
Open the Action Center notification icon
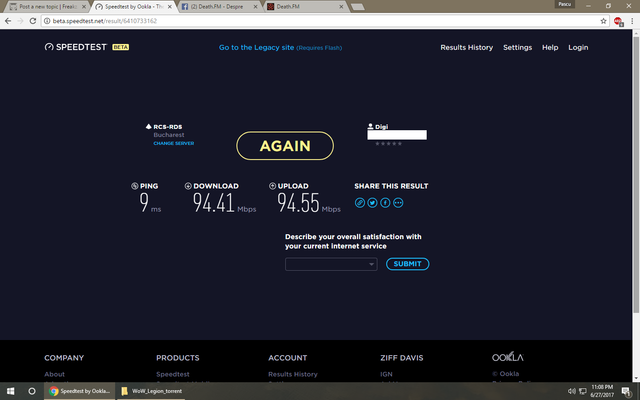pos(626,391)
